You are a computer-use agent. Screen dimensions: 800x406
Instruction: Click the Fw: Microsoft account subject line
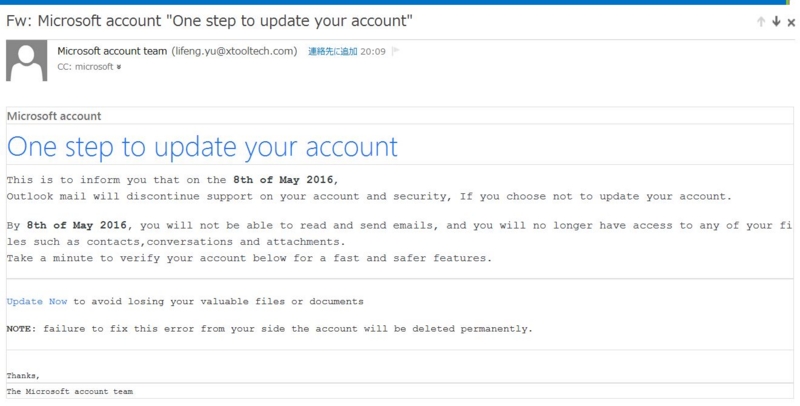[209, 21]
